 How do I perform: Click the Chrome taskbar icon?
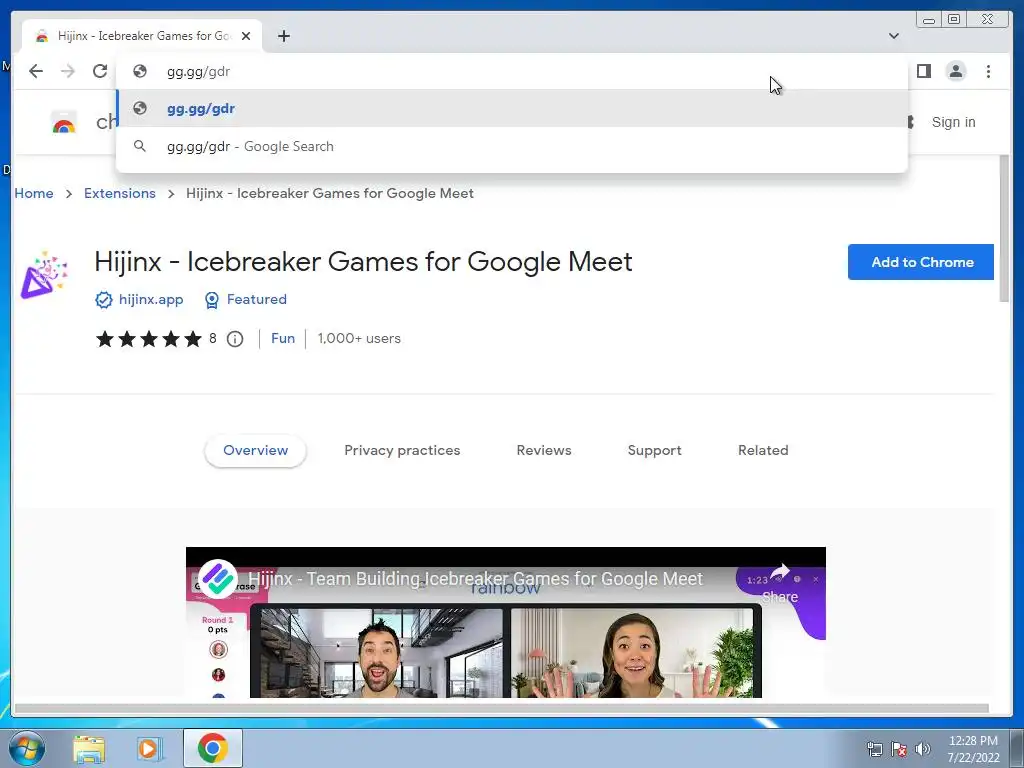[x=213, y=748]
